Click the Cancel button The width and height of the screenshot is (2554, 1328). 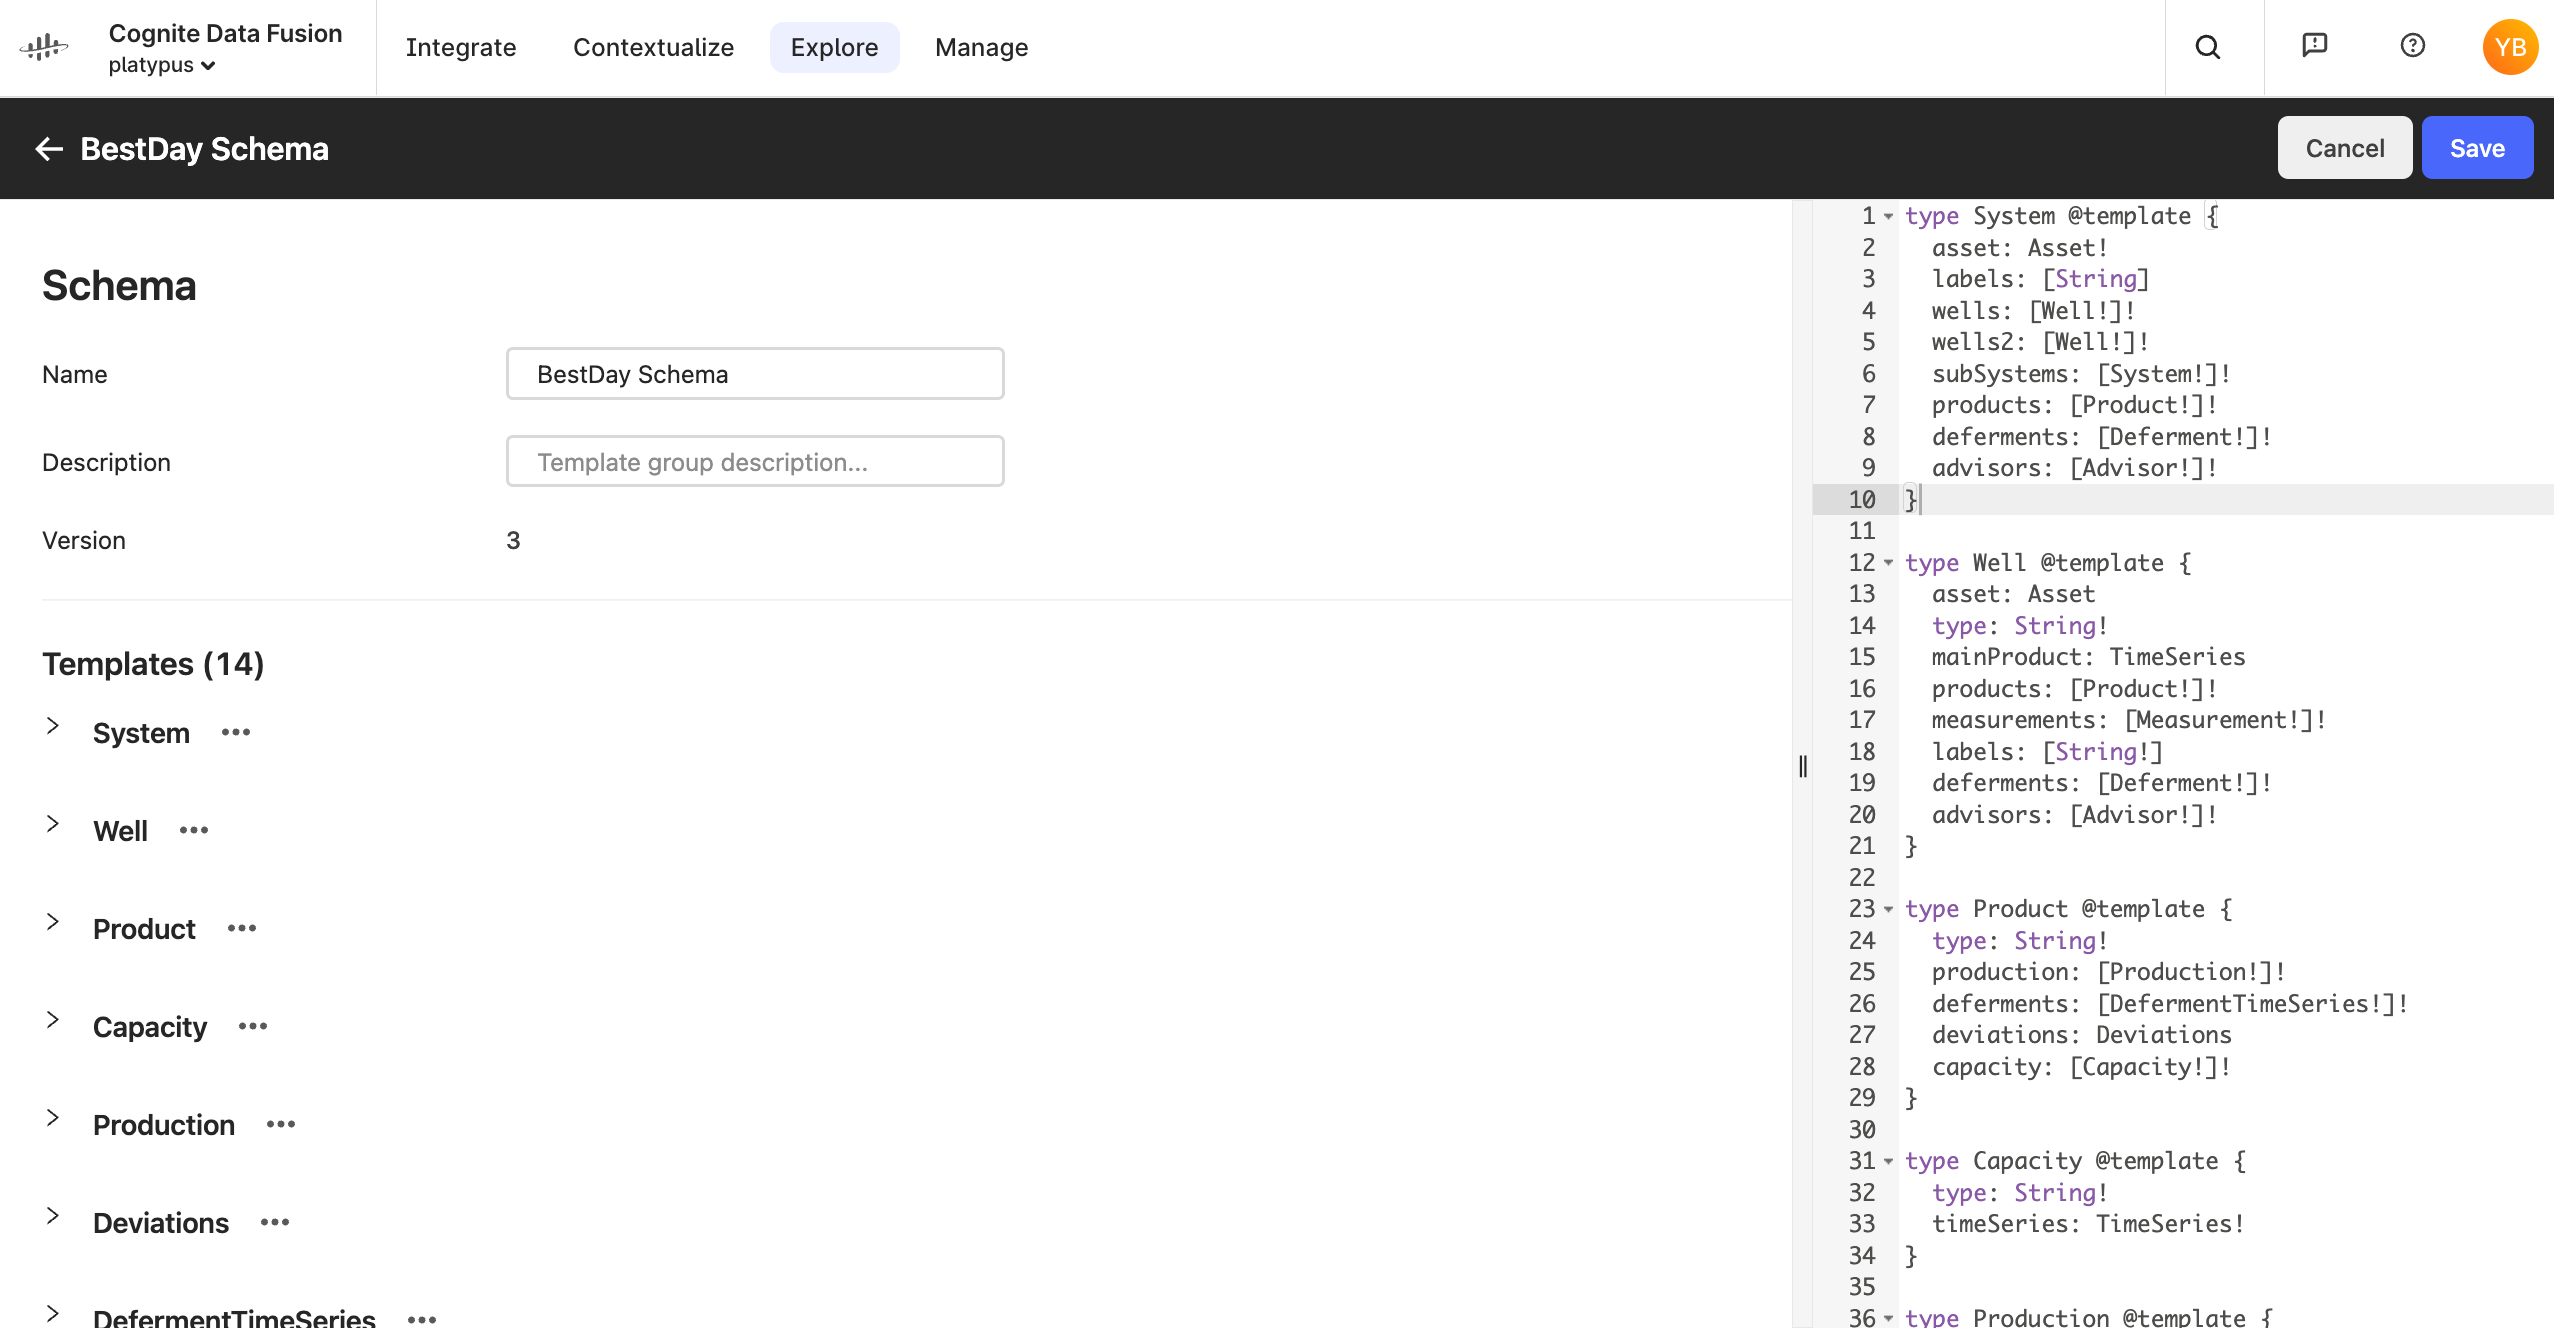(2345, 148)
